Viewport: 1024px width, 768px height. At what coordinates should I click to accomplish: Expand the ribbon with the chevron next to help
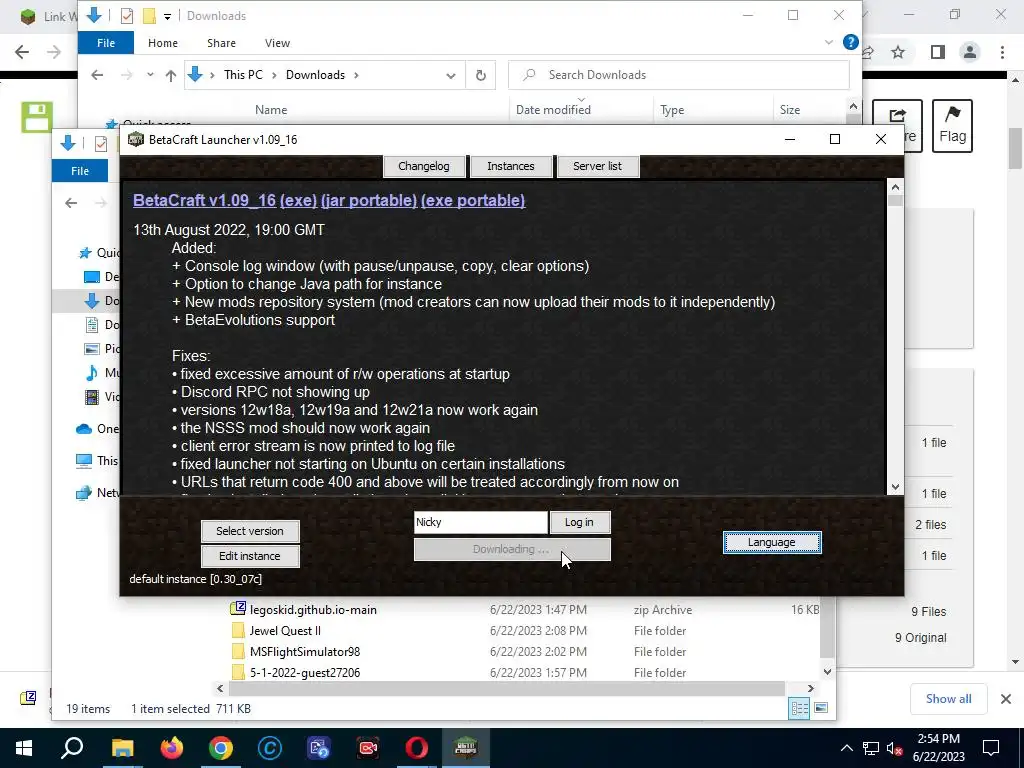(829, 42)
